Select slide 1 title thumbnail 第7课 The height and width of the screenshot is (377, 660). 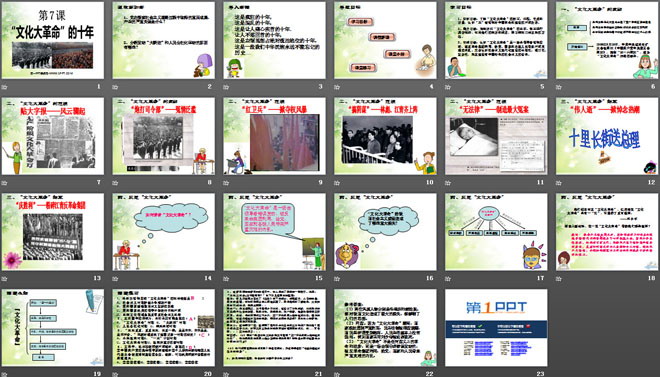pos(53,40)
